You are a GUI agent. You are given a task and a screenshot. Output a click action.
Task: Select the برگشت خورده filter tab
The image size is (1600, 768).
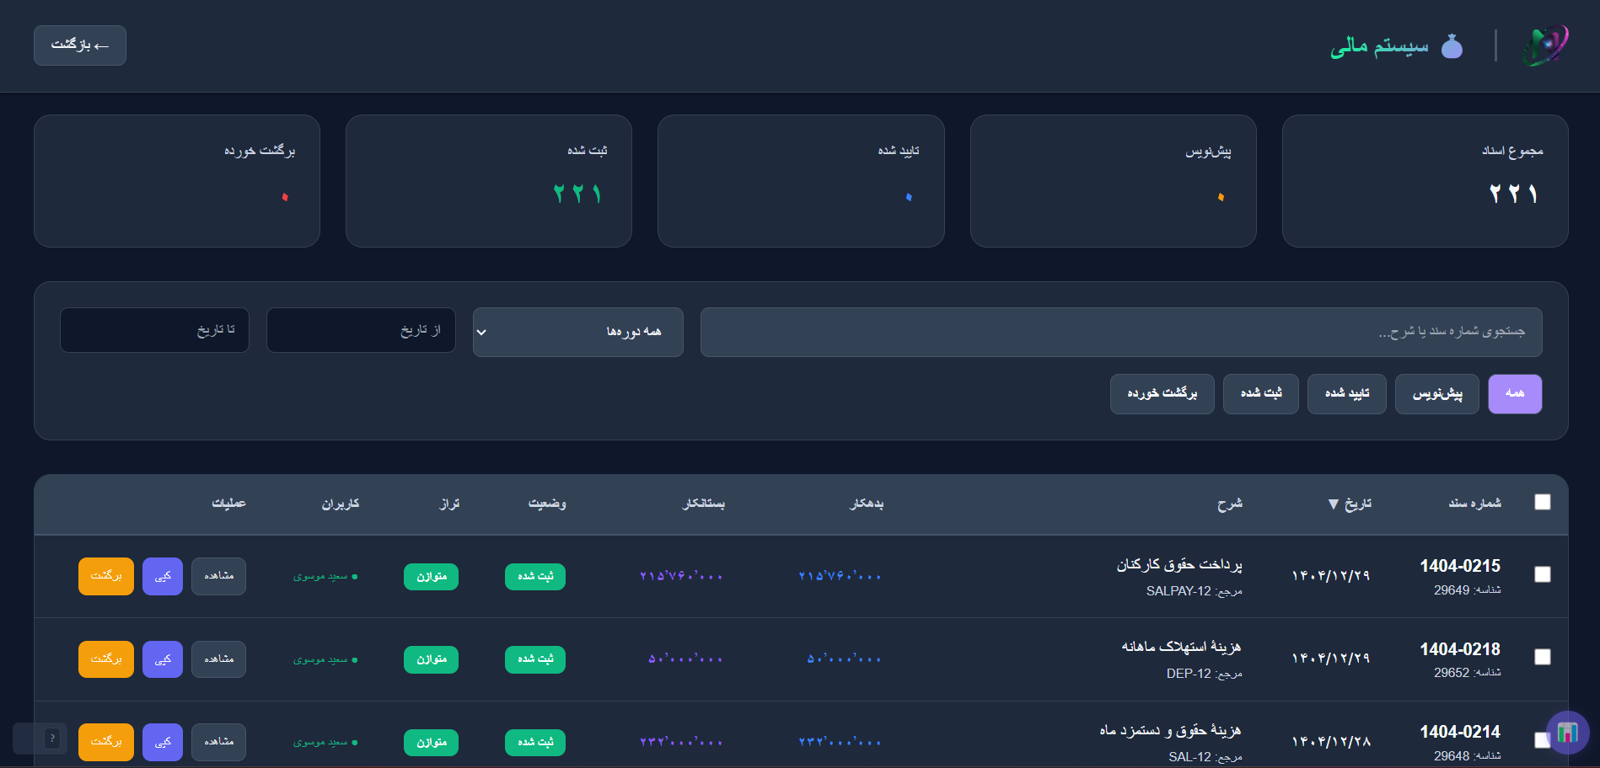tap(1162, 394)
